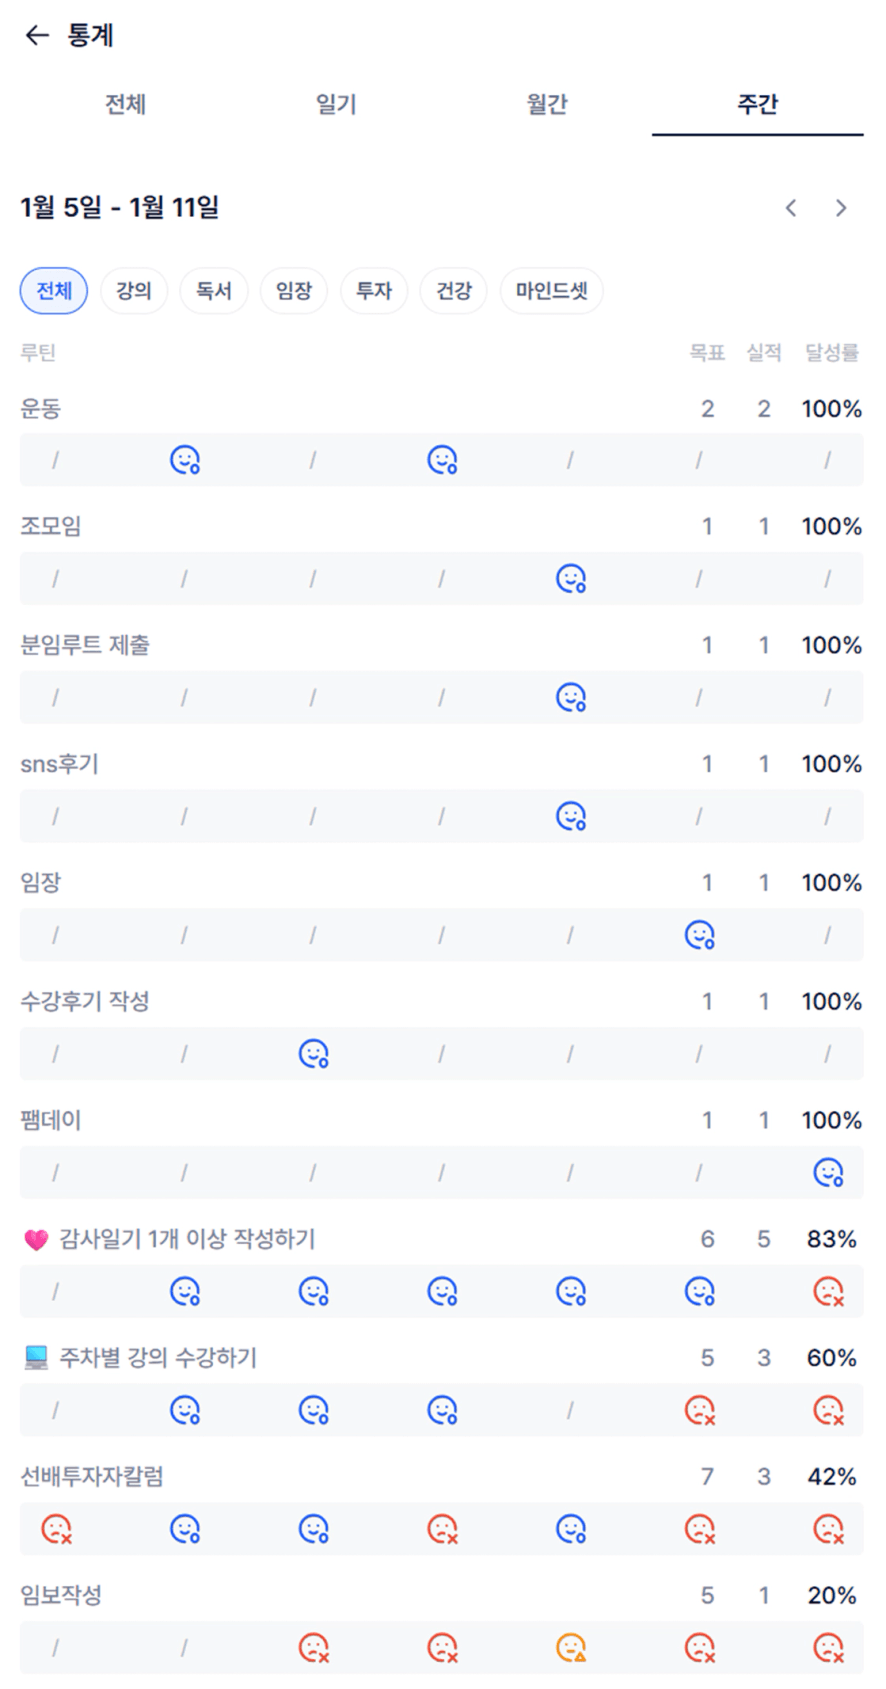
Task: Filter routines by 강의 chip
Action: point(134,291)
